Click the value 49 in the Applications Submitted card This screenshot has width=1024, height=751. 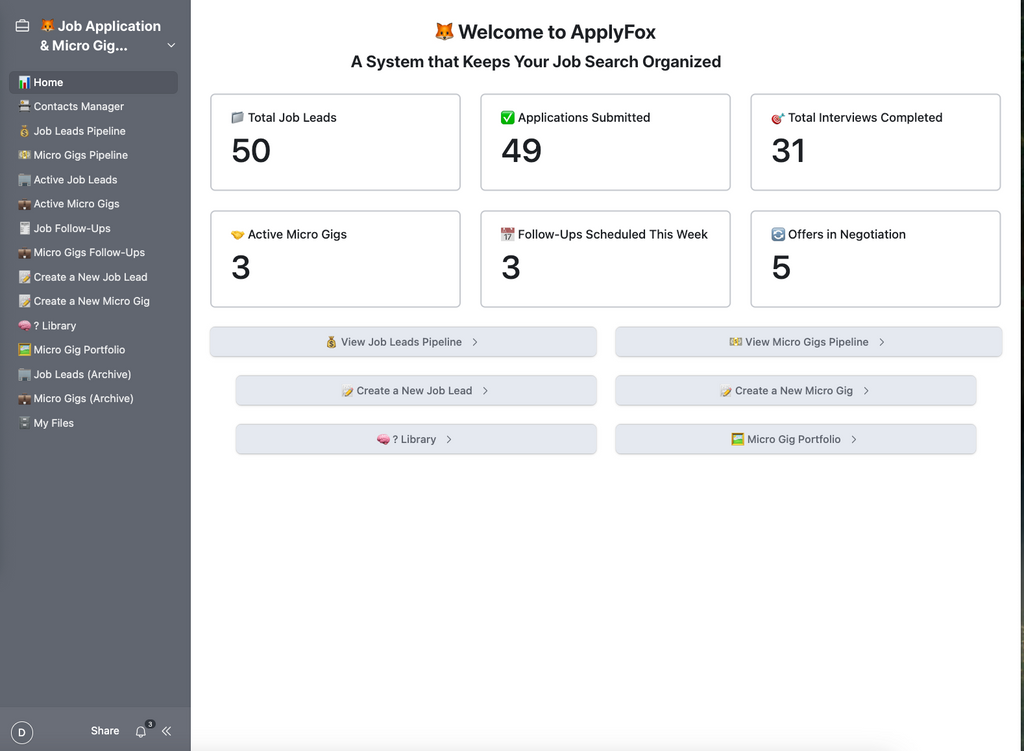[x=521, y=151]
